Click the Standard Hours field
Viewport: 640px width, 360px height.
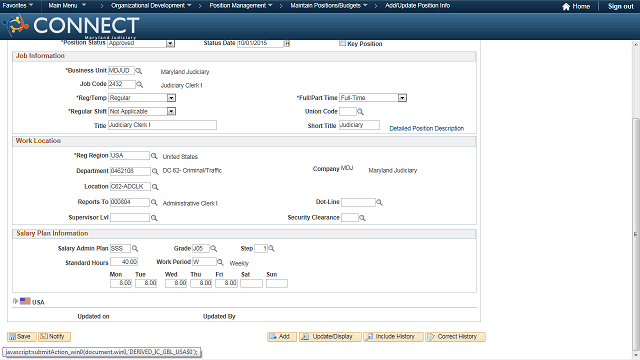click(124, 262)
